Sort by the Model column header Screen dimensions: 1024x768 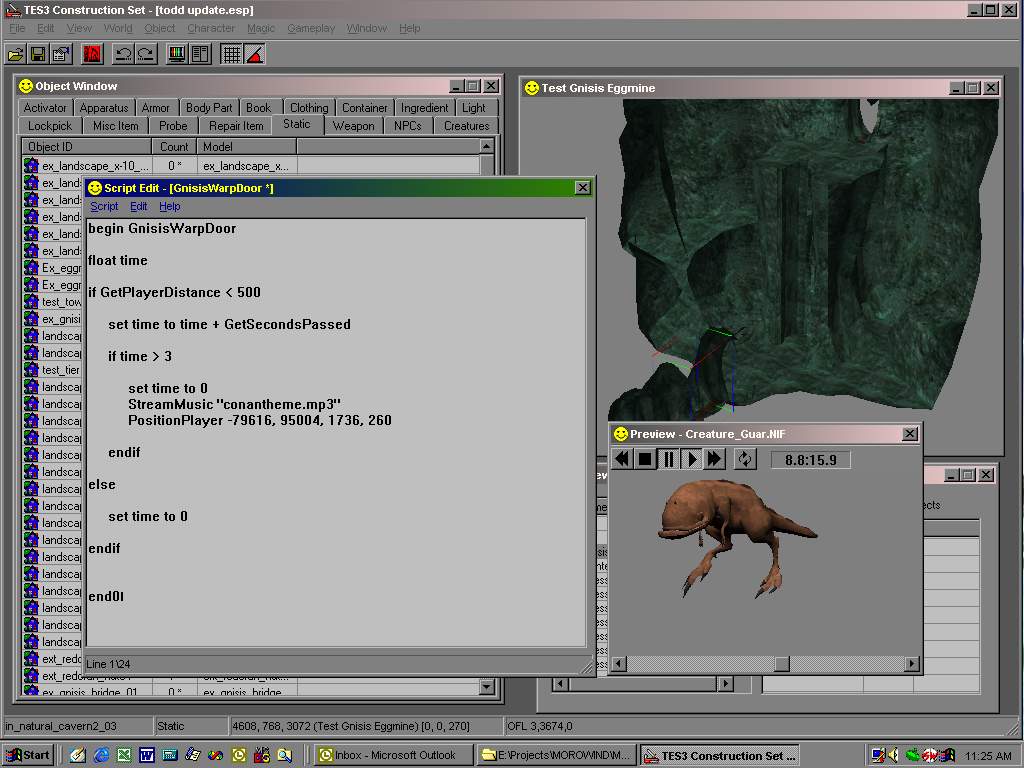(x=246, y=147)
